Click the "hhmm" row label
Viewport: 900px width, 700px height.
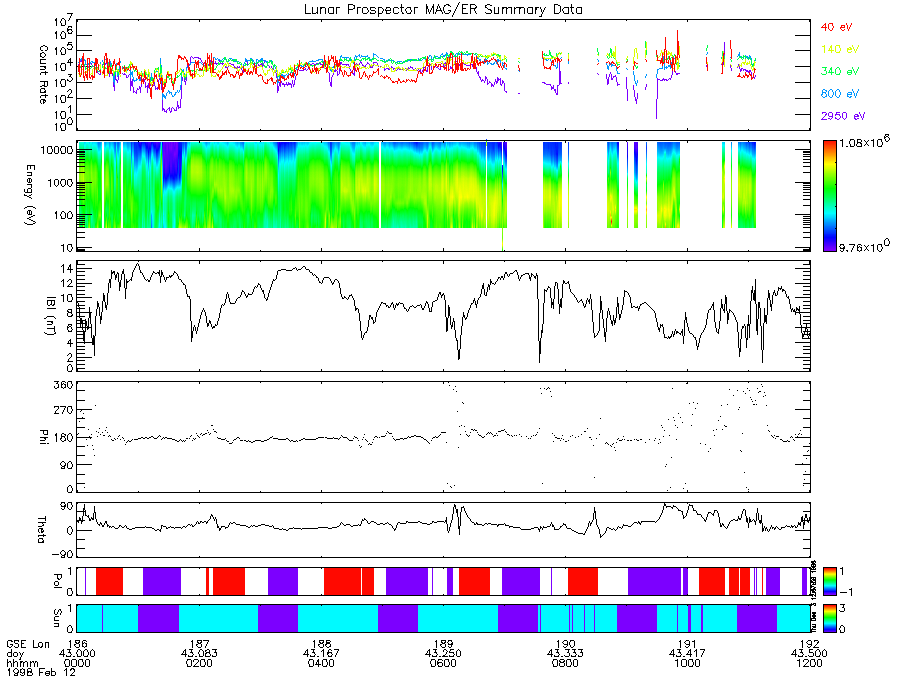pyautogui.click(x=22, y=663)
